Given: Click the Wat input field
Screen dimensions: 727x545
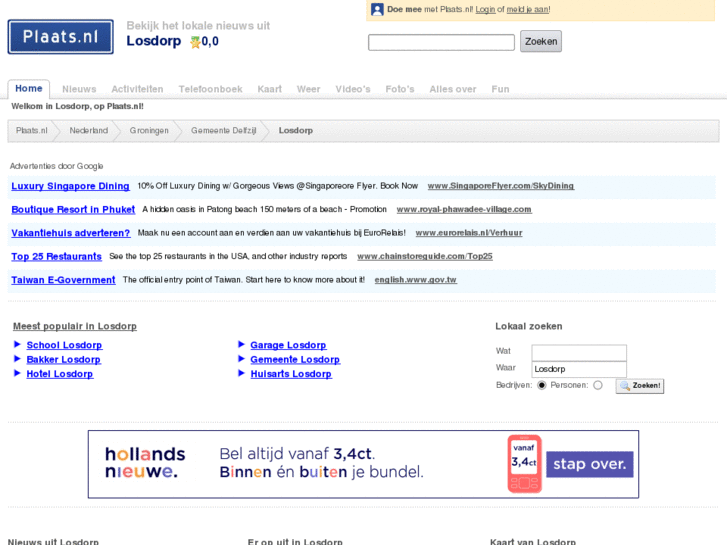Looking at the screenshot, I should coord(579,353).
